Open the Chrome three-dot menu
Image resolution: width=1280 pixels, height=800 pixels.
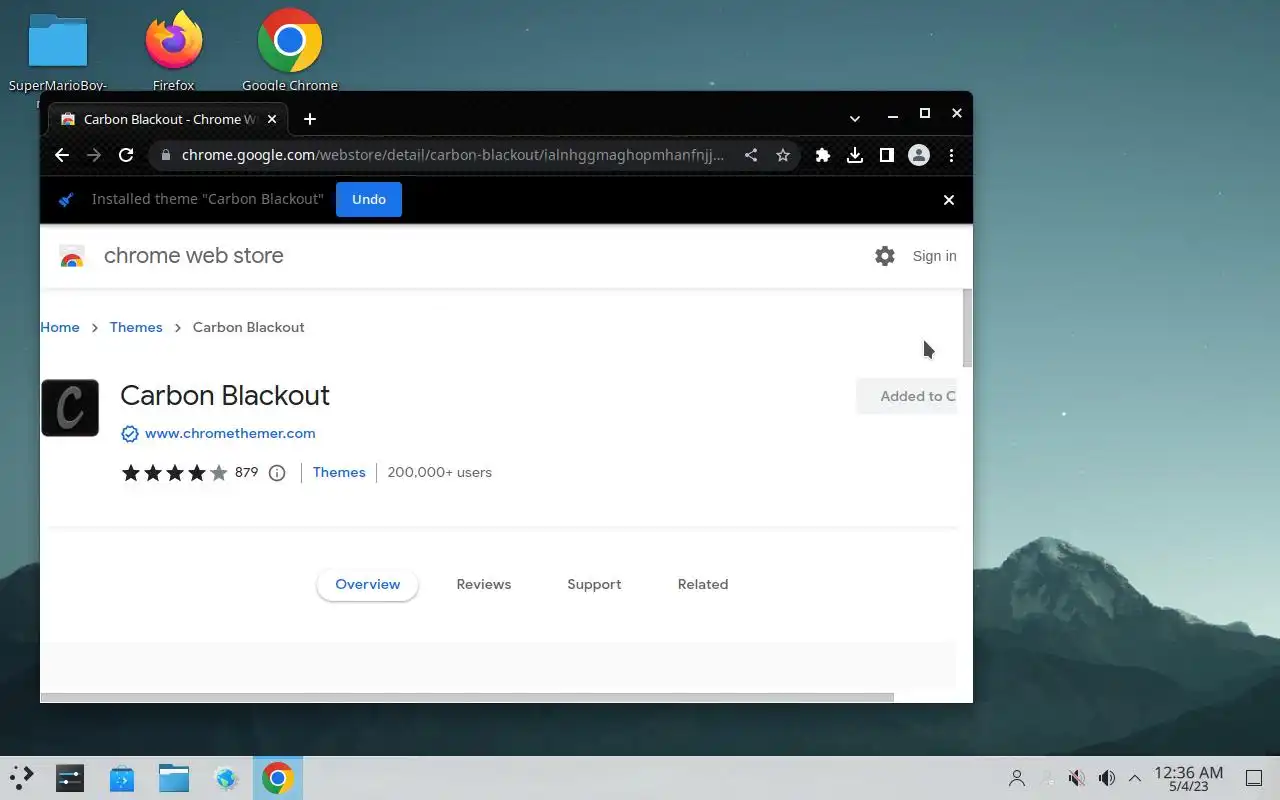point(951,155)
